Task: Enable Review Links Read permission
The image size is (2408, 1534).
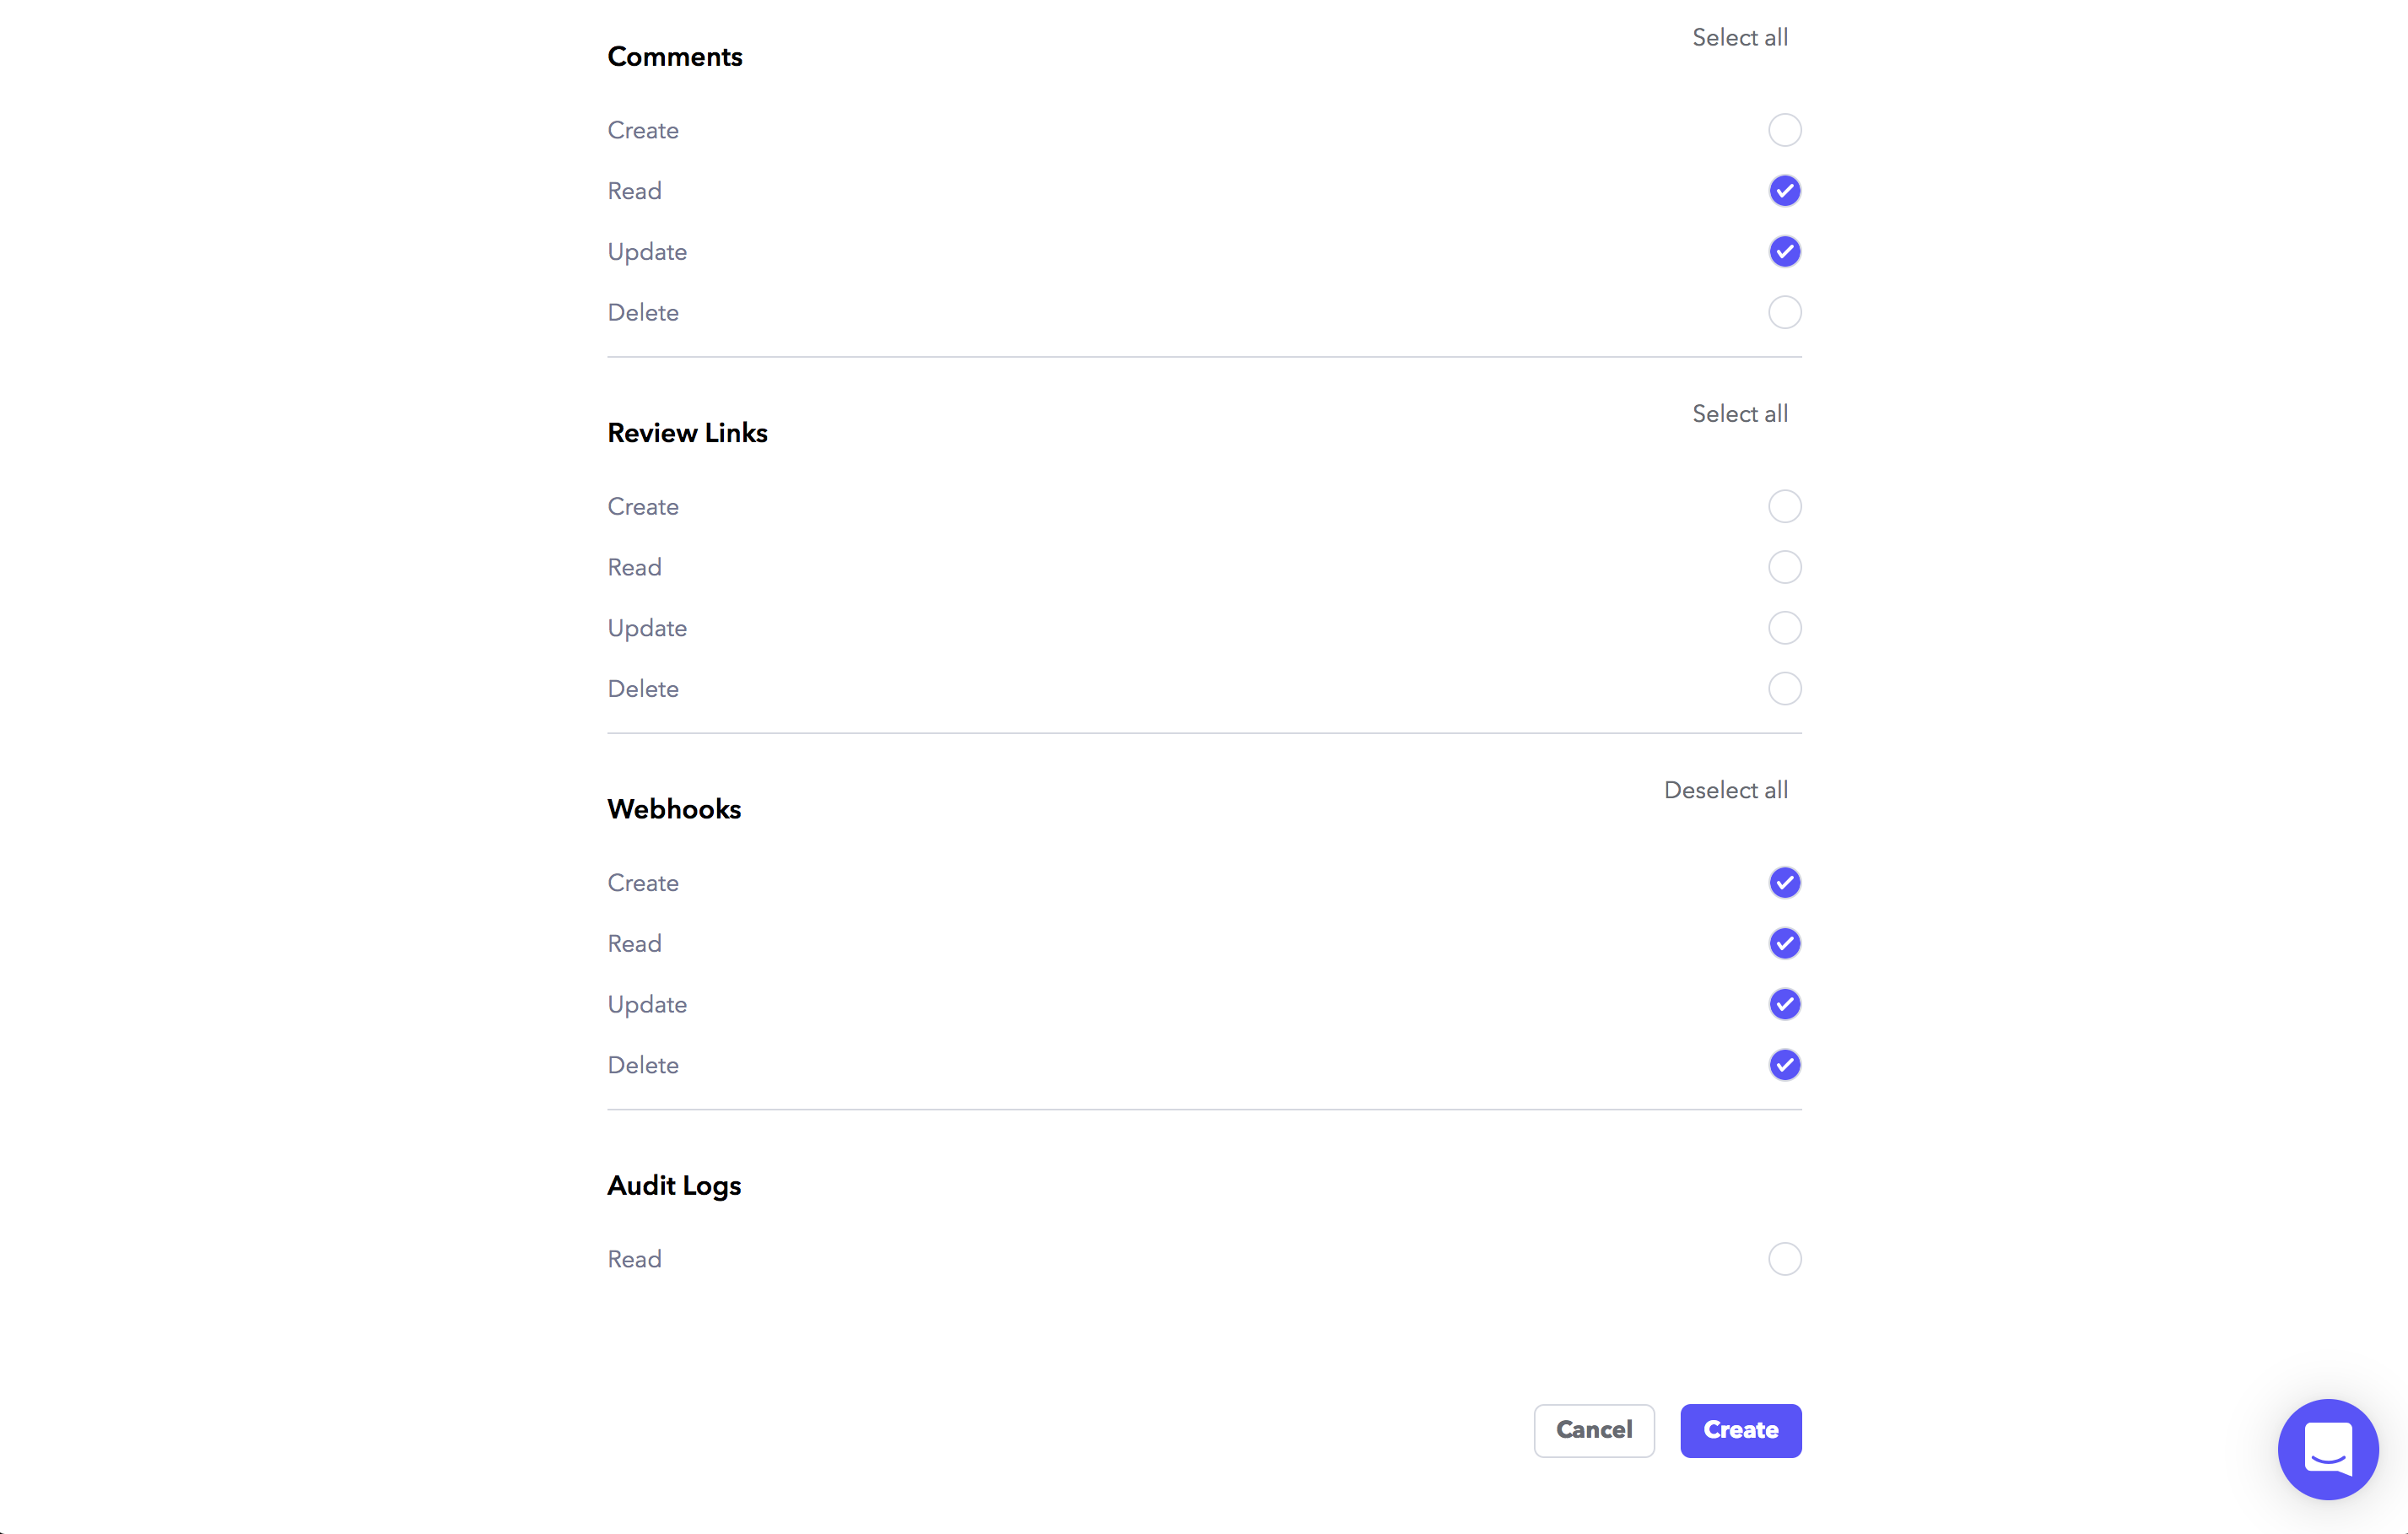Action: tap(1784, 568)
